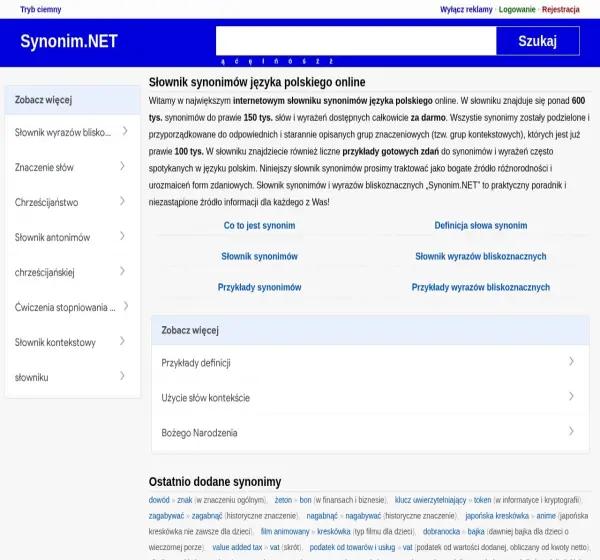Select Chrześcijaństwo sidebar item
Image resolution: width=600 pixels, height=560 pixels.
[x=73, y=202]
